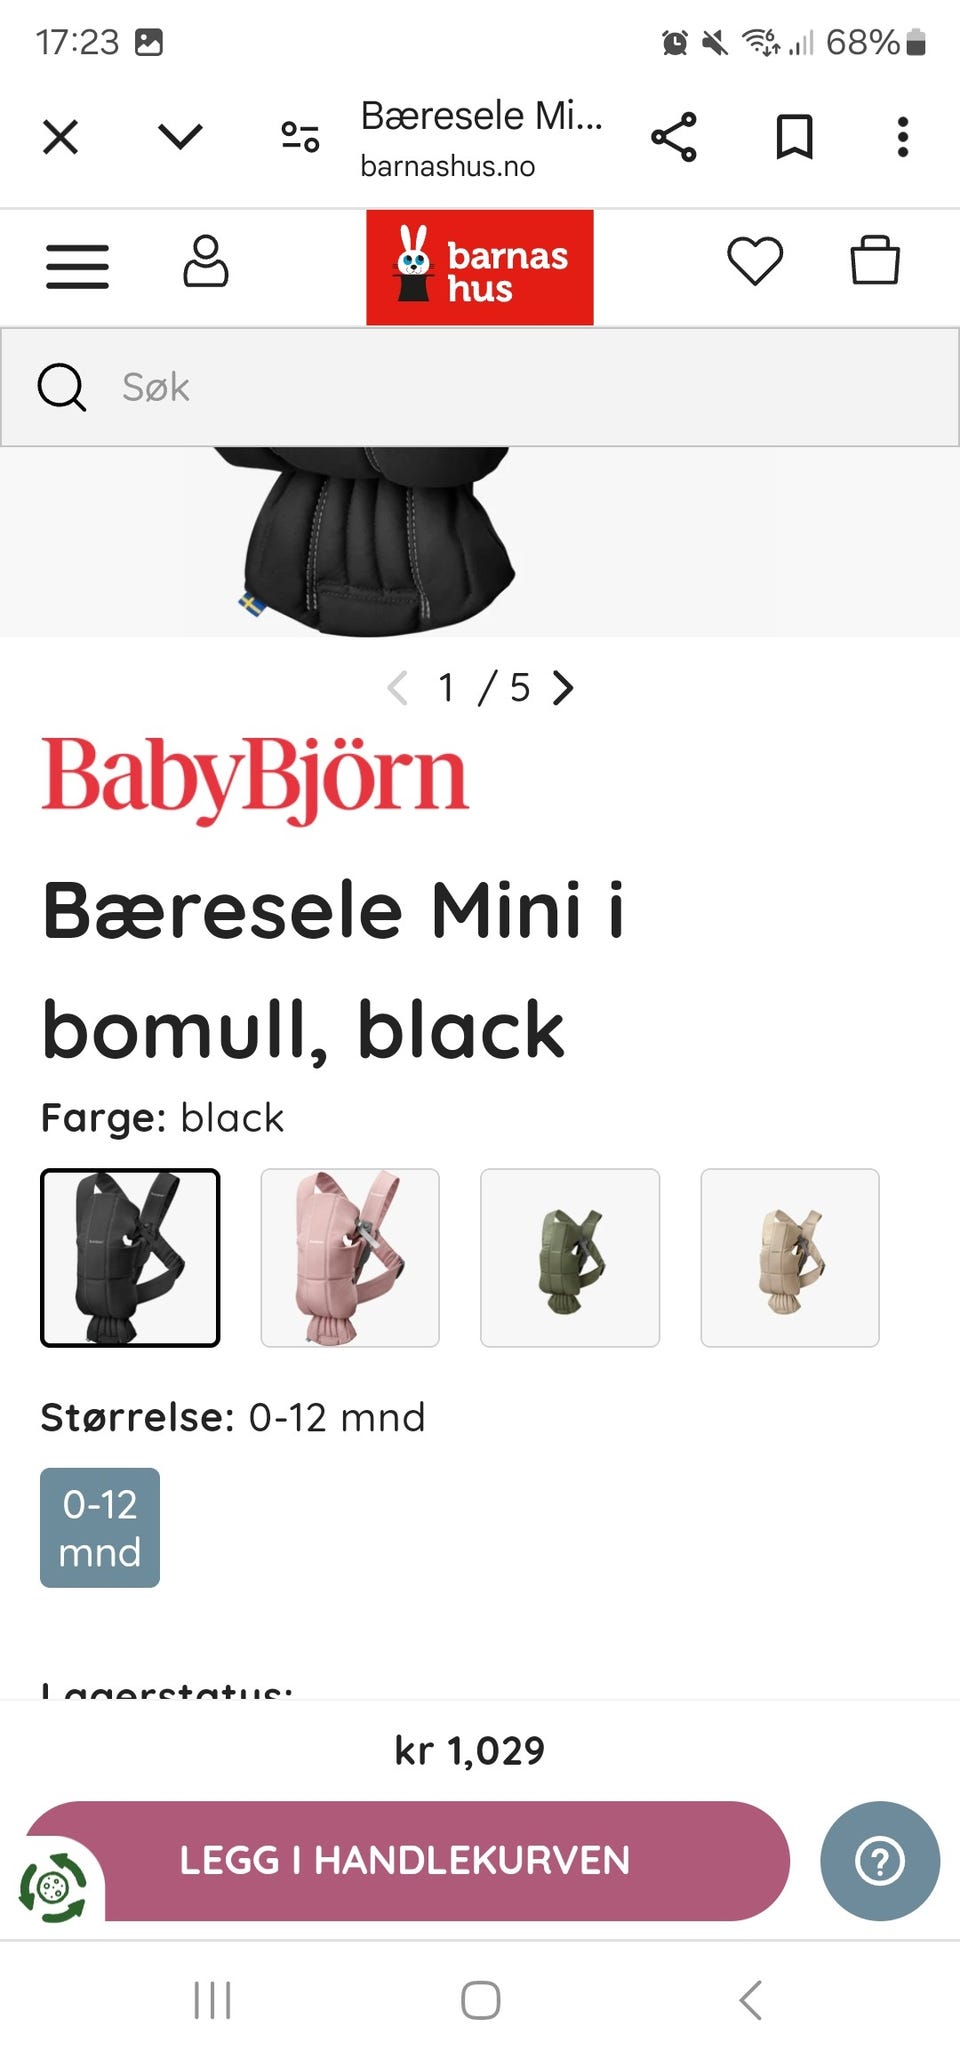Image resolution: width=960 pixels, height=2059 pixels.
Task: Choose the pink carrier color variant
Action: click(350, 1258)
